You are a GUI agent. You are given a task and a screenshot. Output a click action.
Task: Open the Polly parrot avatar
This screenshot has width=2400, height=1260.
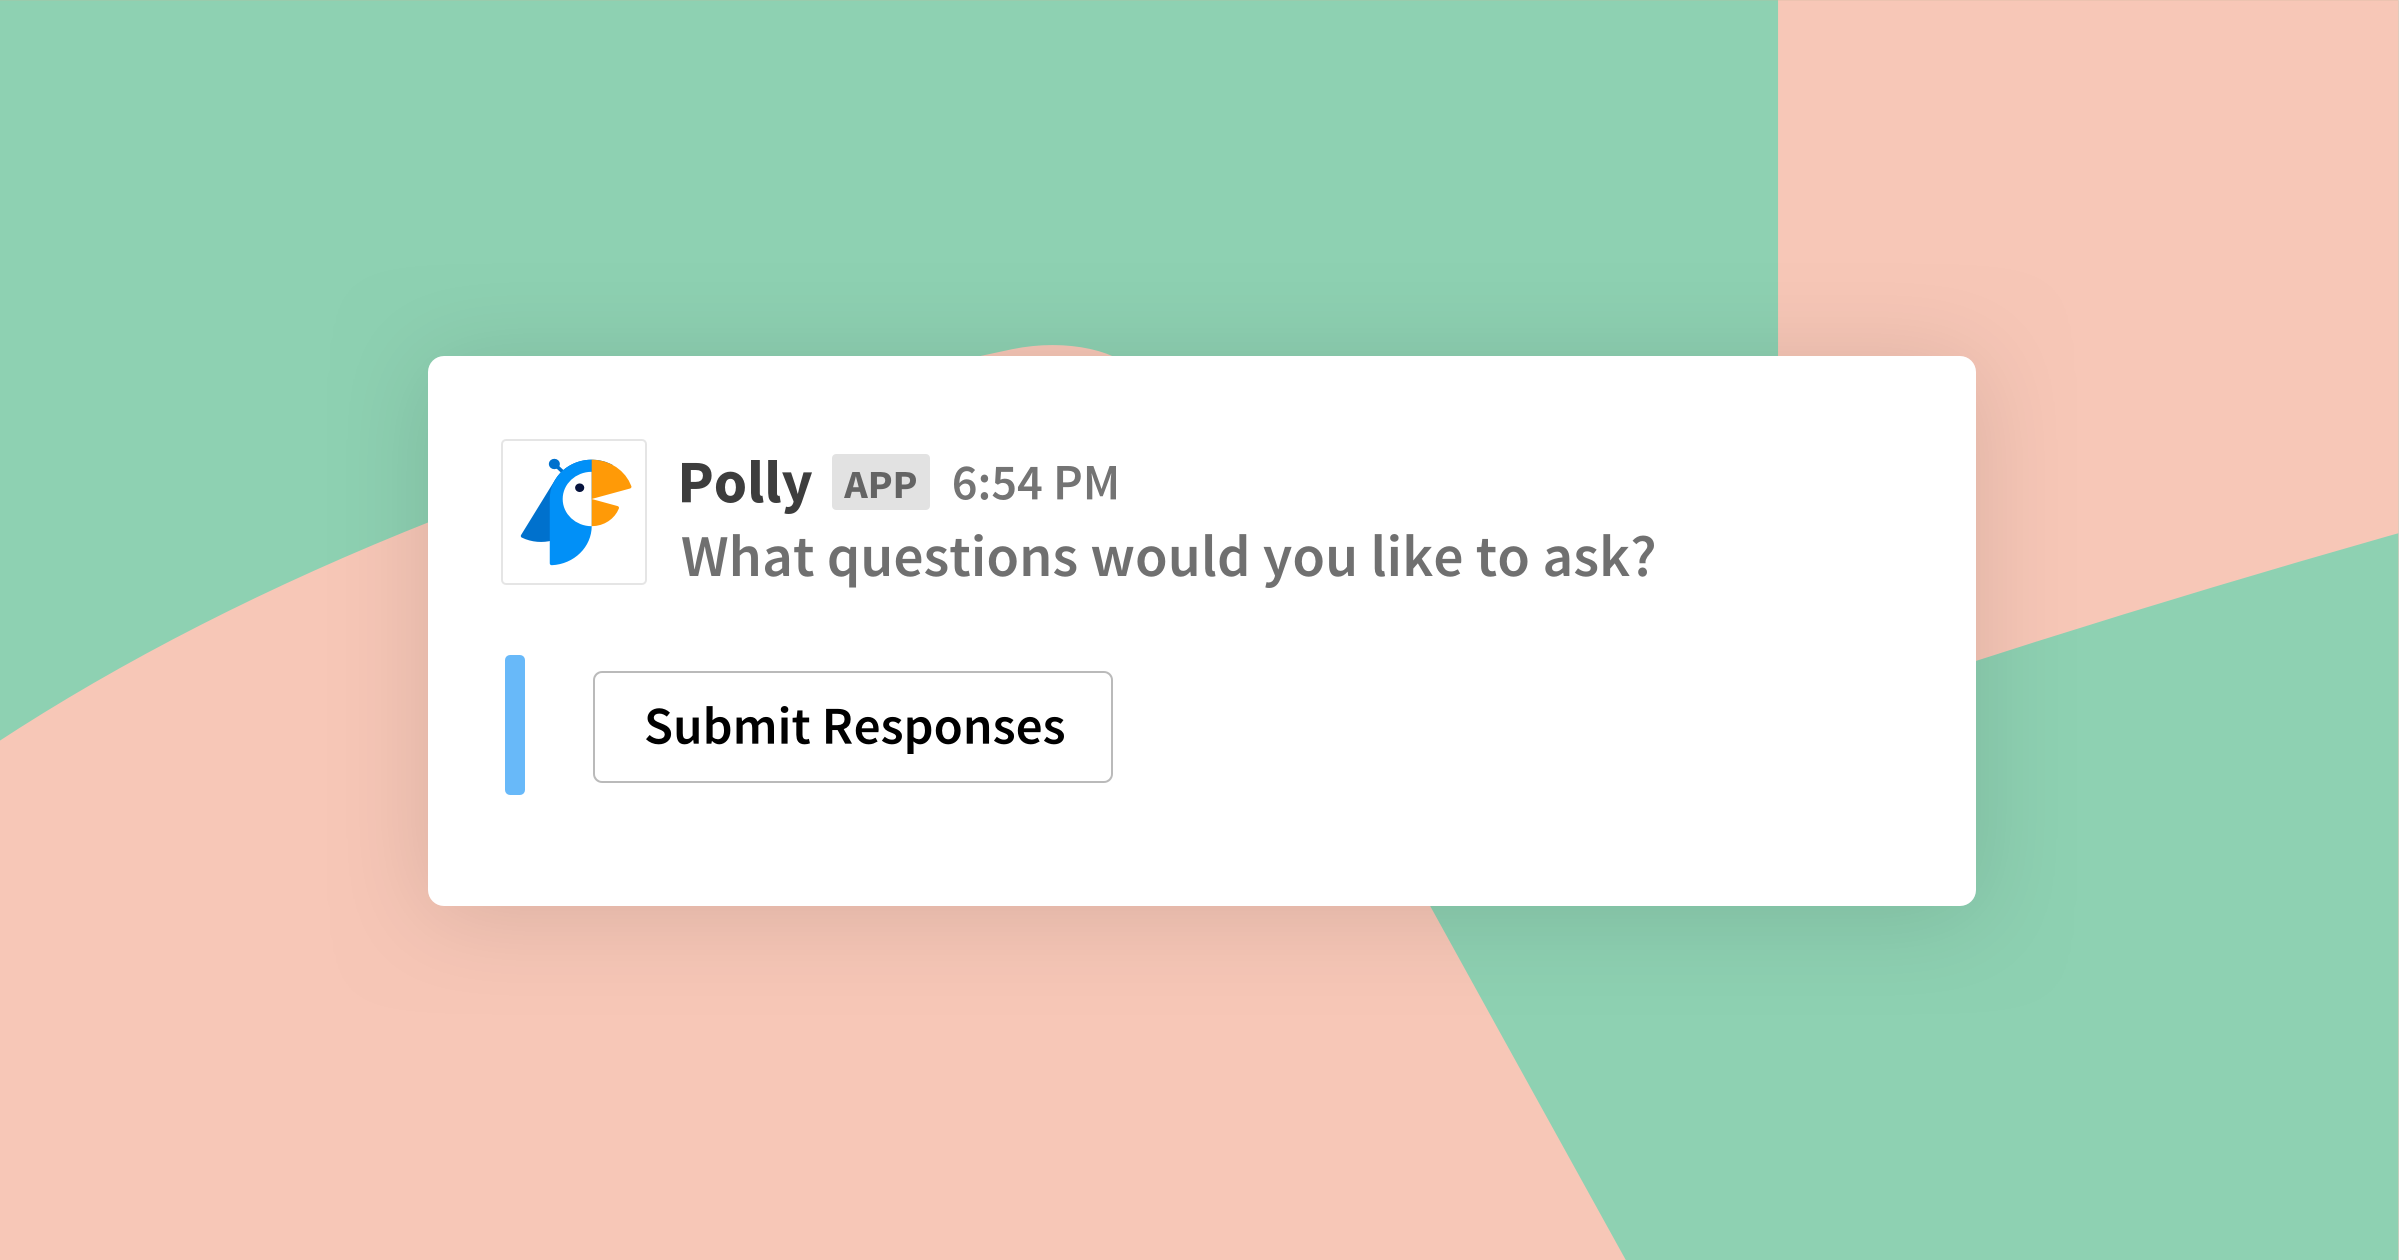[x=574, y=512]
